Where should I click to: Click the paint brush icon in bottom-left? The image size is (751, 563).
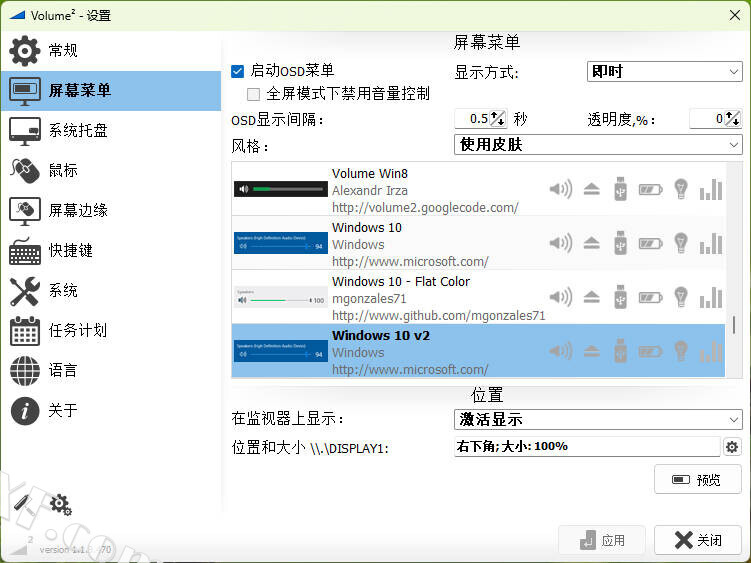(x=24, y=504)
